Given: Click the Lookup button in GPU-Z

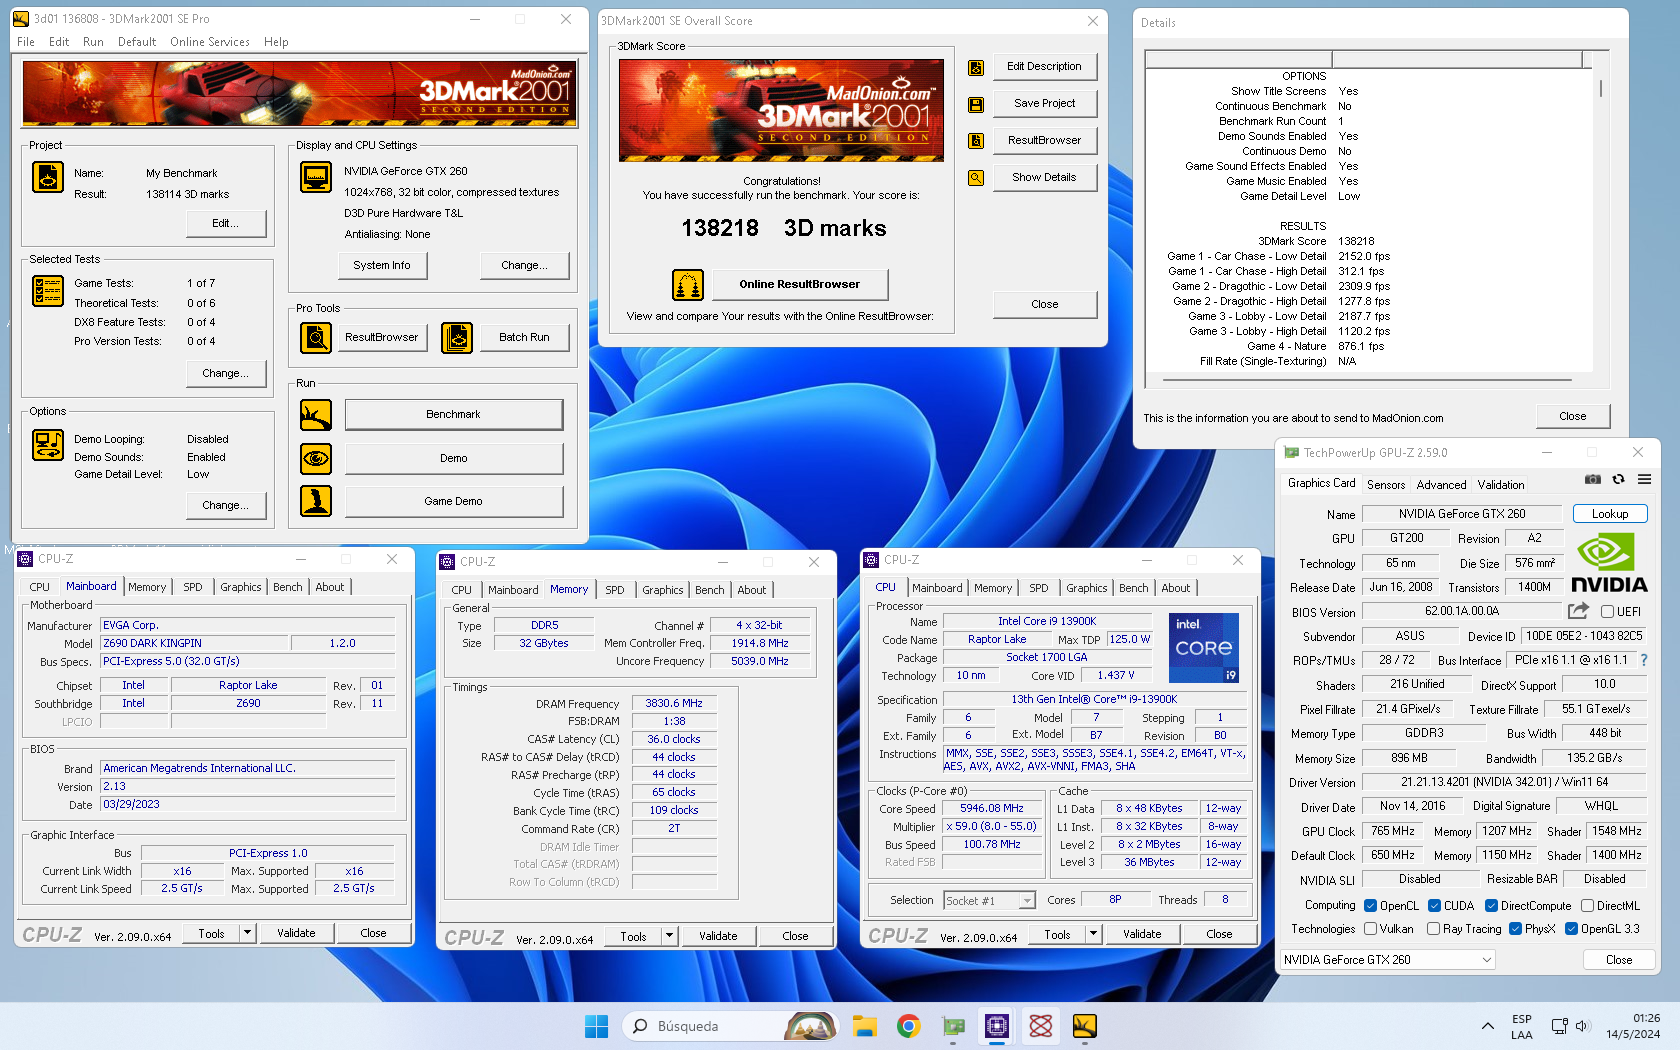Looking at the screenshot, I should click(x=1610, y=514).
